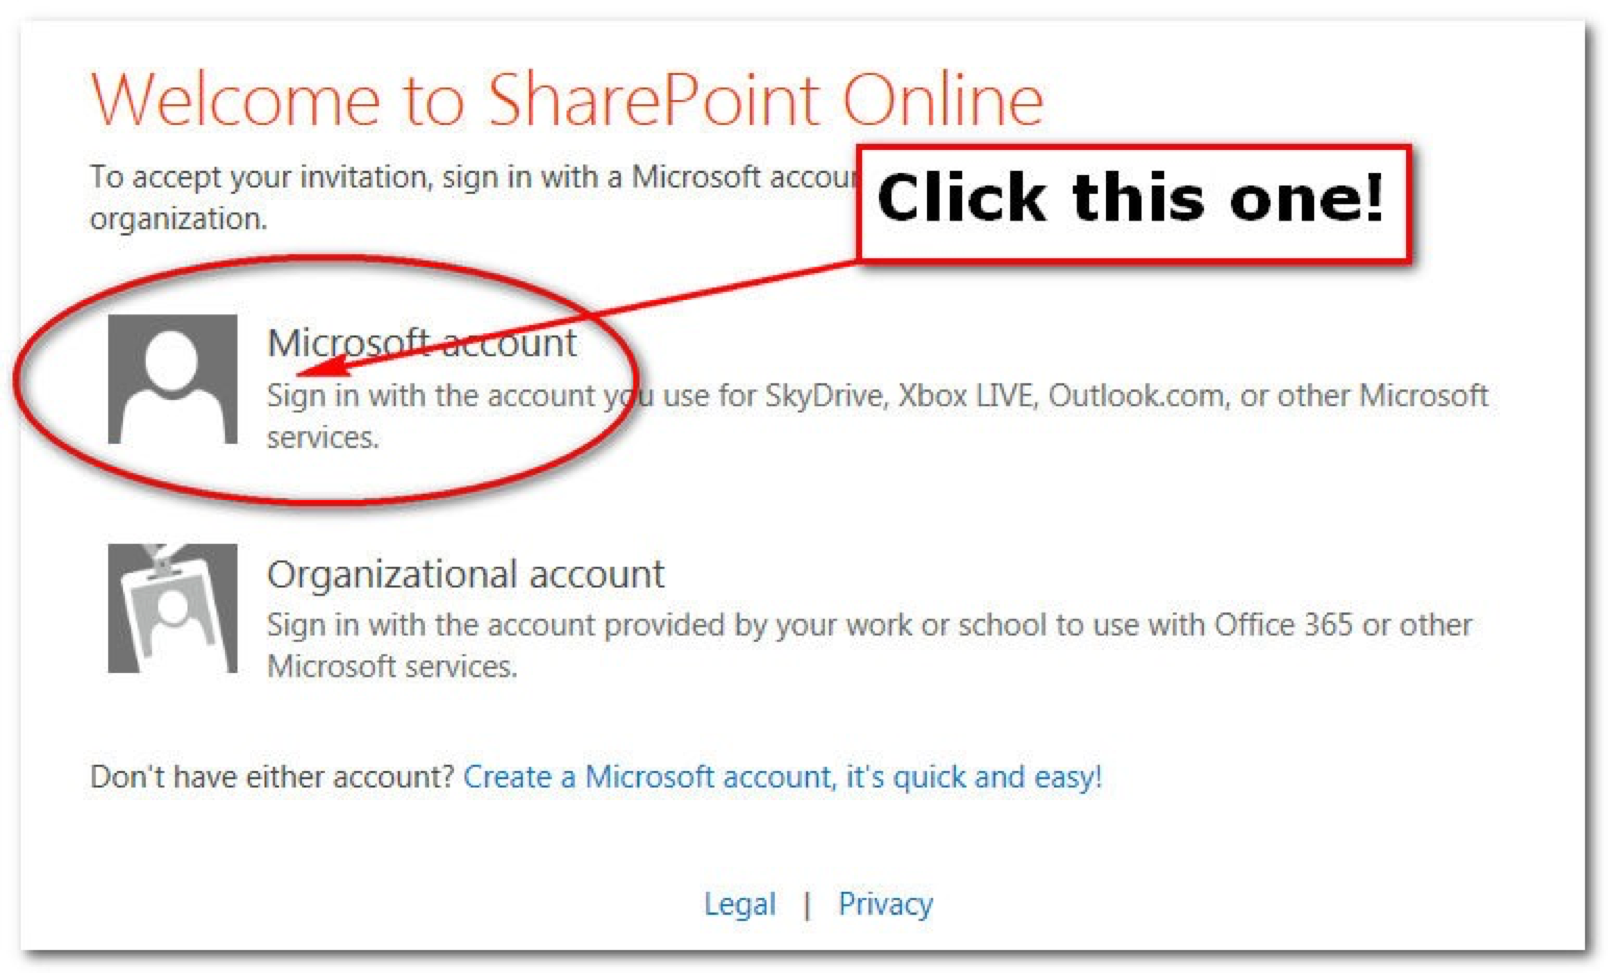Click the red arrowhead pointing at Microsoft account
The height and width of the screenshot is (973, 1608).
(318, 364)
